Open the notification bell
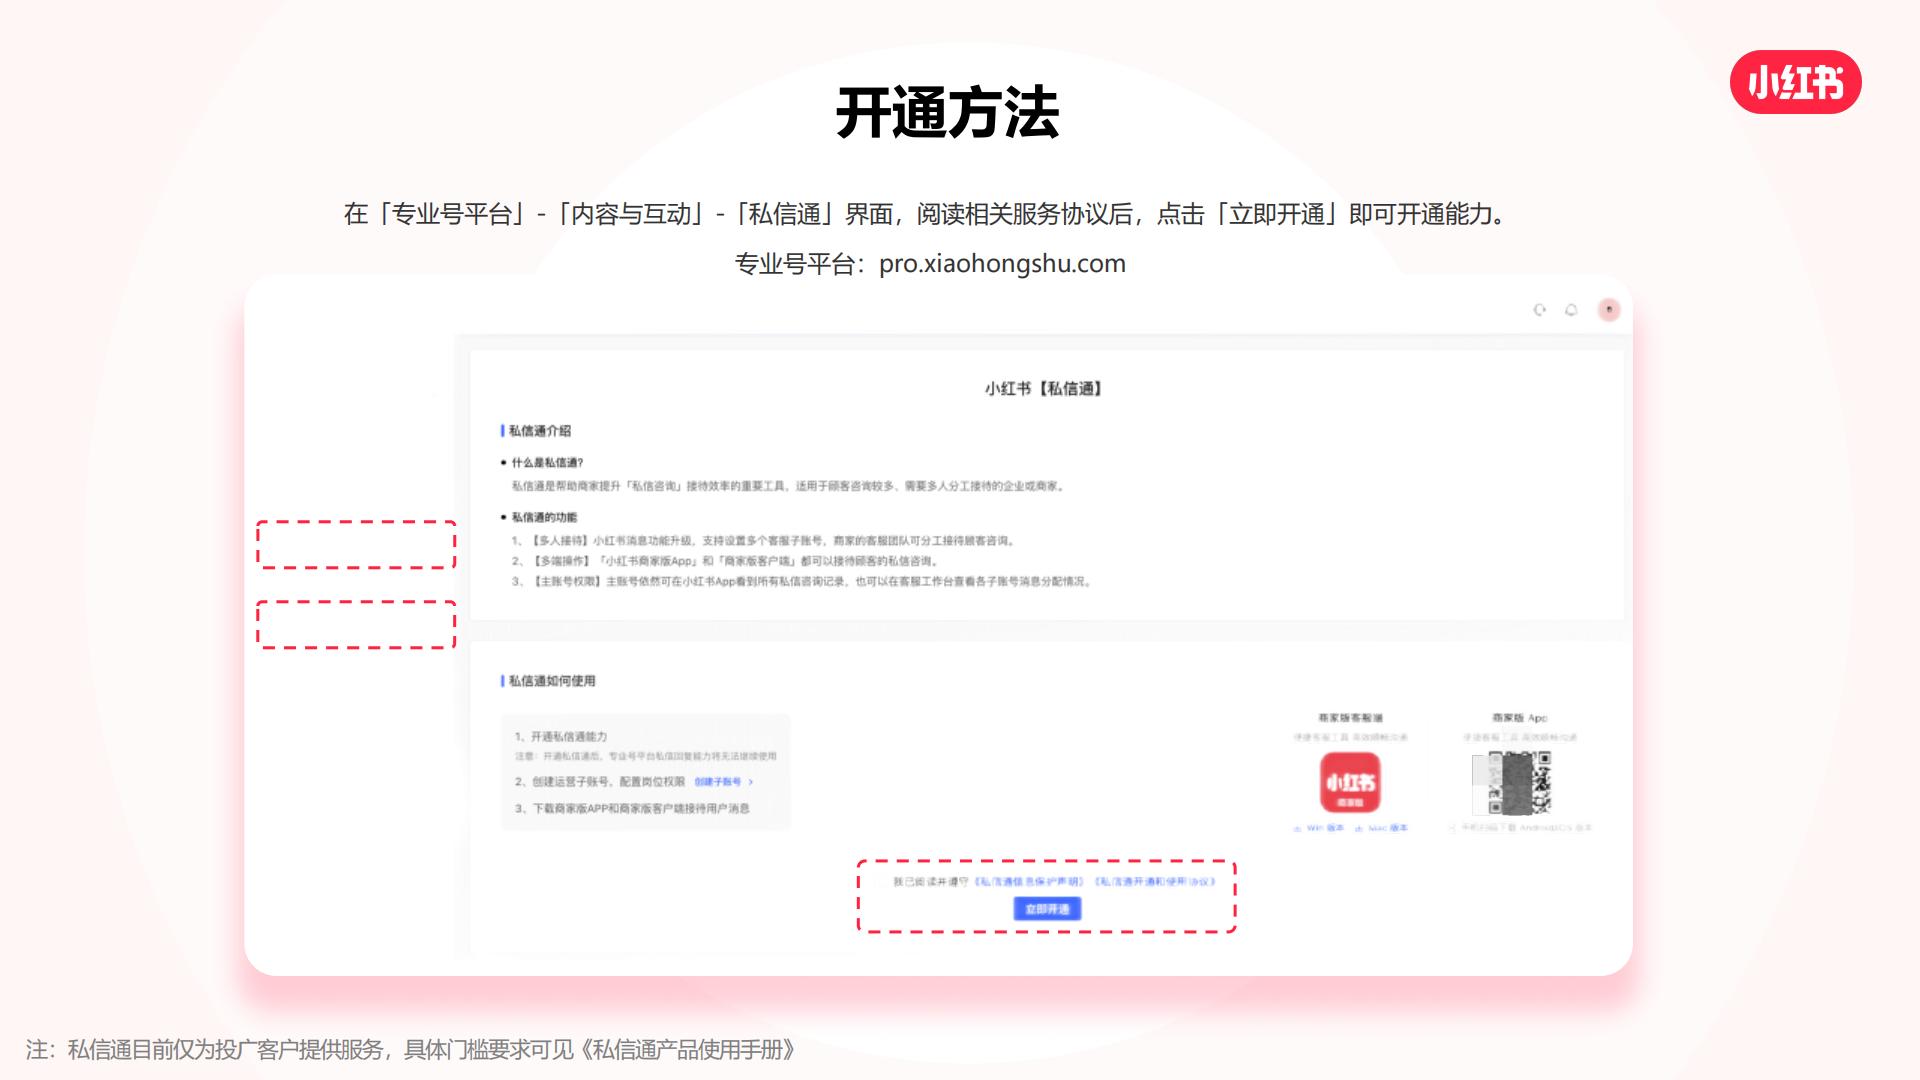Viewport: 1920px width, 1080px height. [x=1571, y=310]
